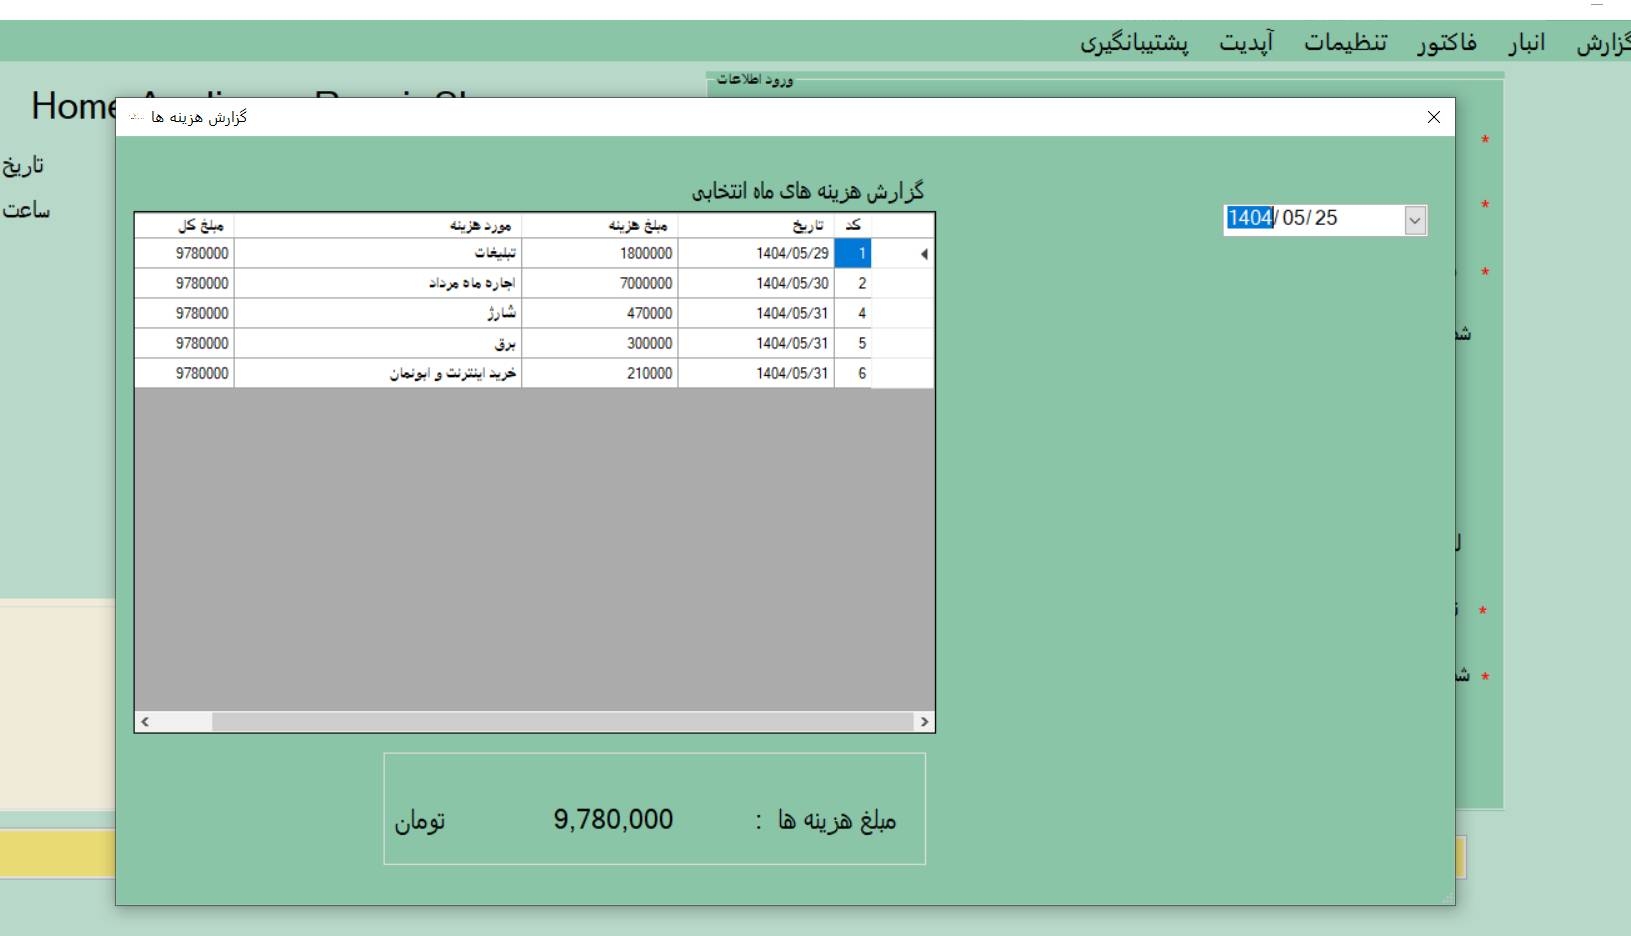Viewport: 1631px width, 936px height.
Task: Open the انبار menu
Action: pyautogui.click(x=1527, y=43)
